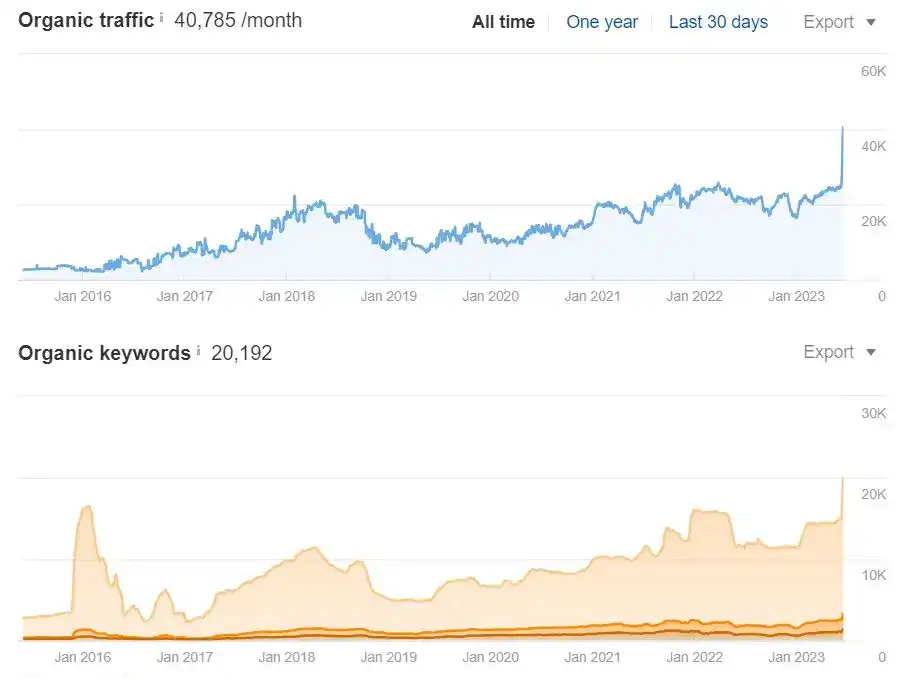Click the 60K label on traffic y-axis
The width and height of the screenshot is (904, 678).
point(873,71)
